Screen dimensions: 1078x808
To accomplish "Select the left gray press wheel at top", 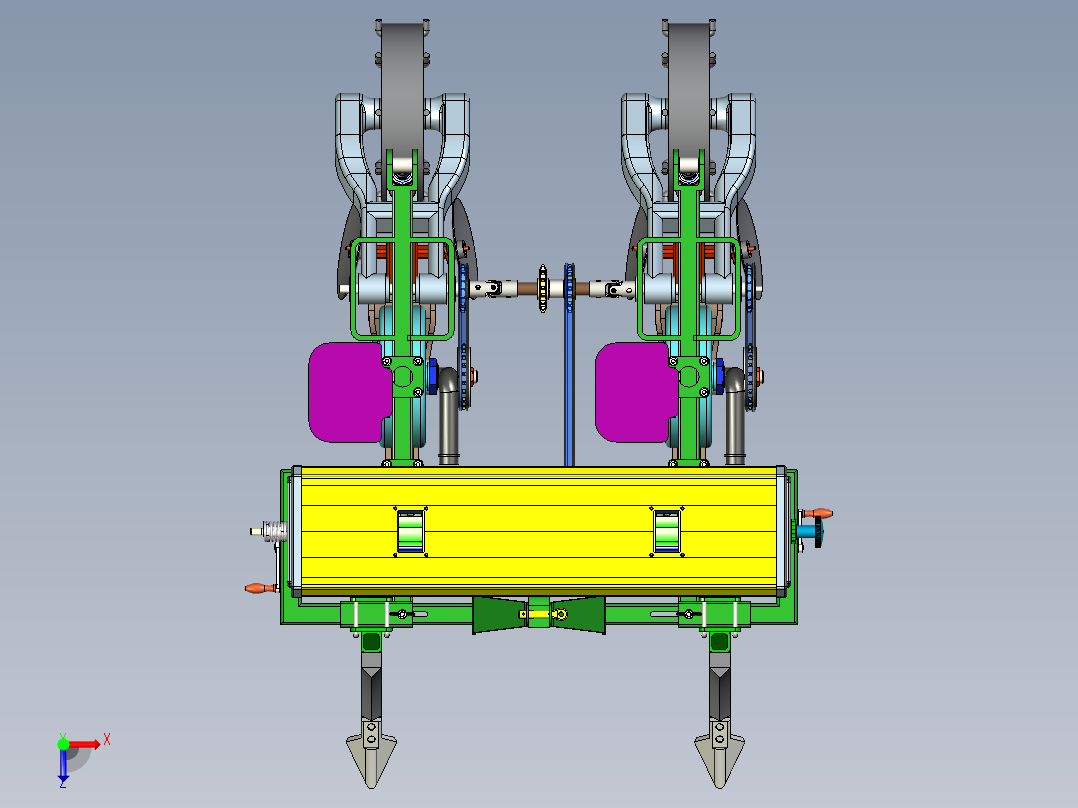I will (x=402, y=89).
